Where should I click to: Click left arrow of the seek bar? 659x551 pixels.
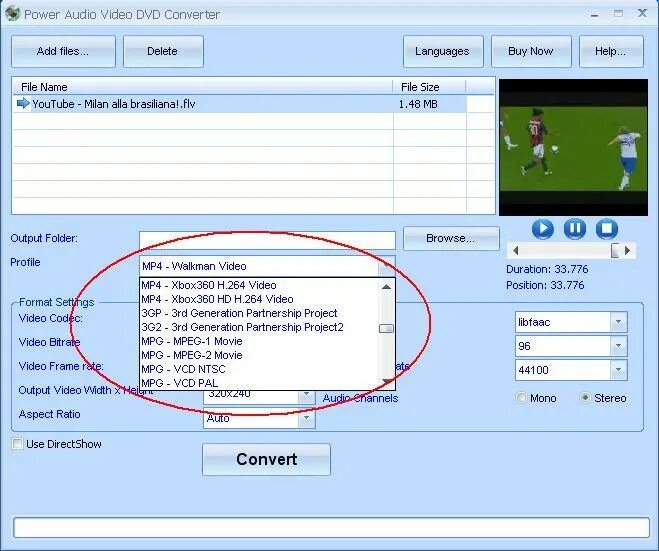click(516, 251)
